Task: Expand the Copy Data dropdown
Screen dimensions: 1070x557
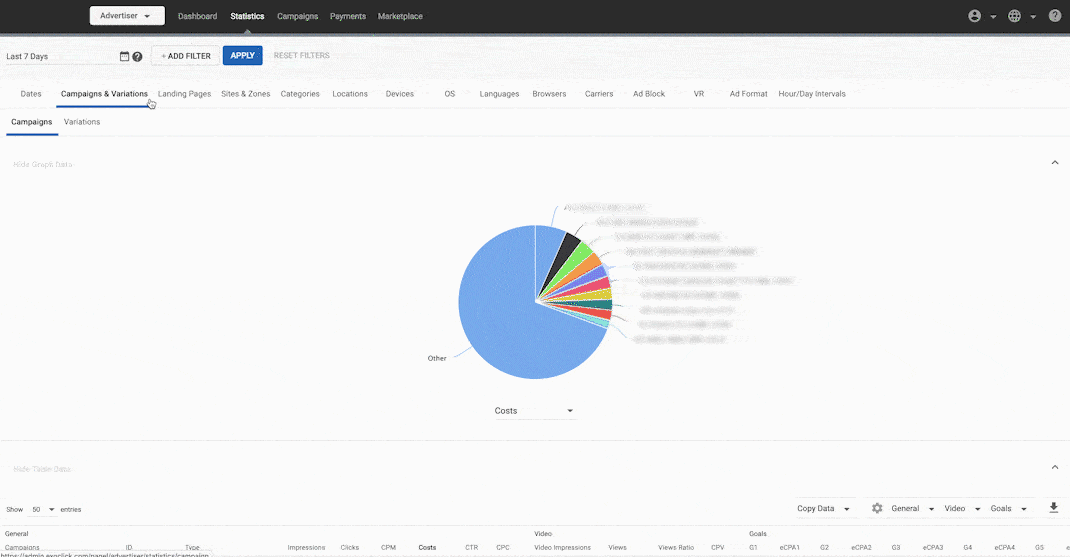Action: coord(823,509)
